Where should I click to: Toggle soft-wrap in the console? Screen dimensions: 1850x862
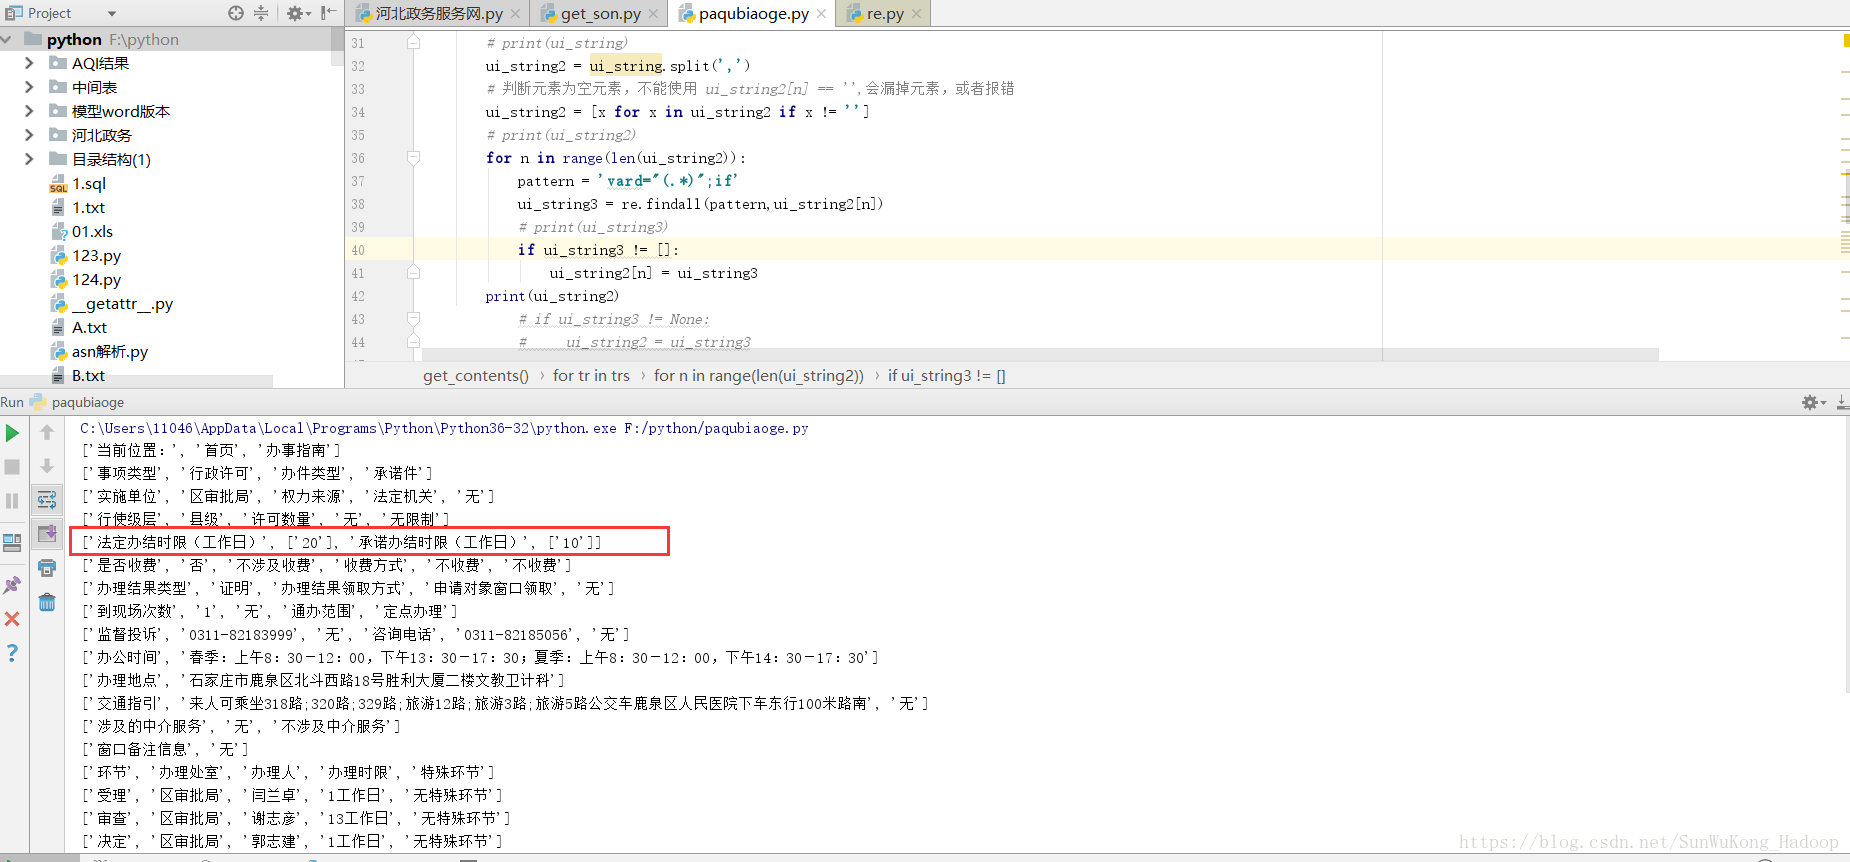[x=47, y=500]
